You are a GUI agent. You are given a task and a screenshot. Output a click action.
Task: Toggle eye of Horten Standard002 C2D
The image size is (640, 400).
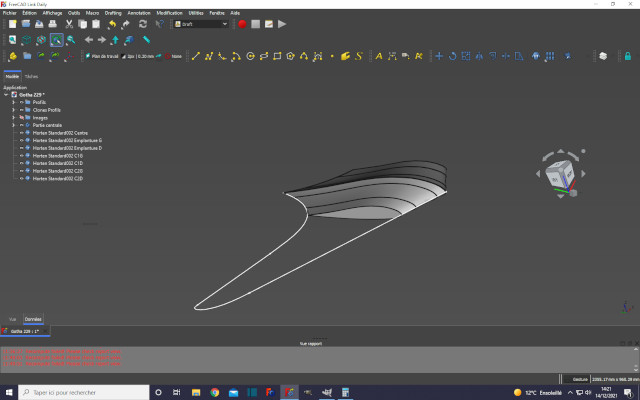[x=22, y=179]
